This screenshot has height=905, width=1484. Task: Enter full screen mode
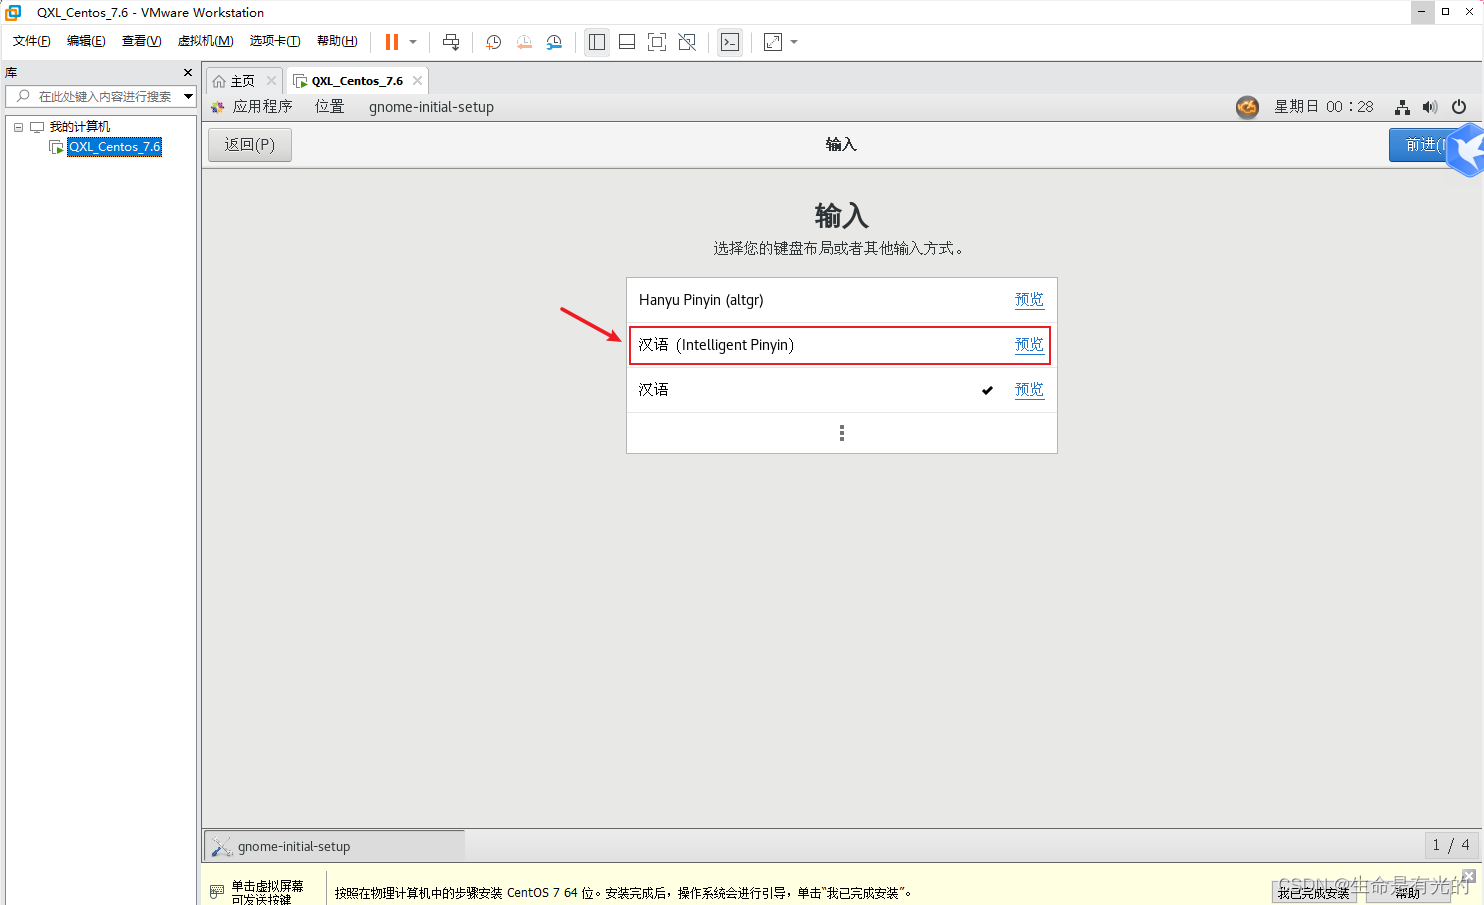(657, 42)
